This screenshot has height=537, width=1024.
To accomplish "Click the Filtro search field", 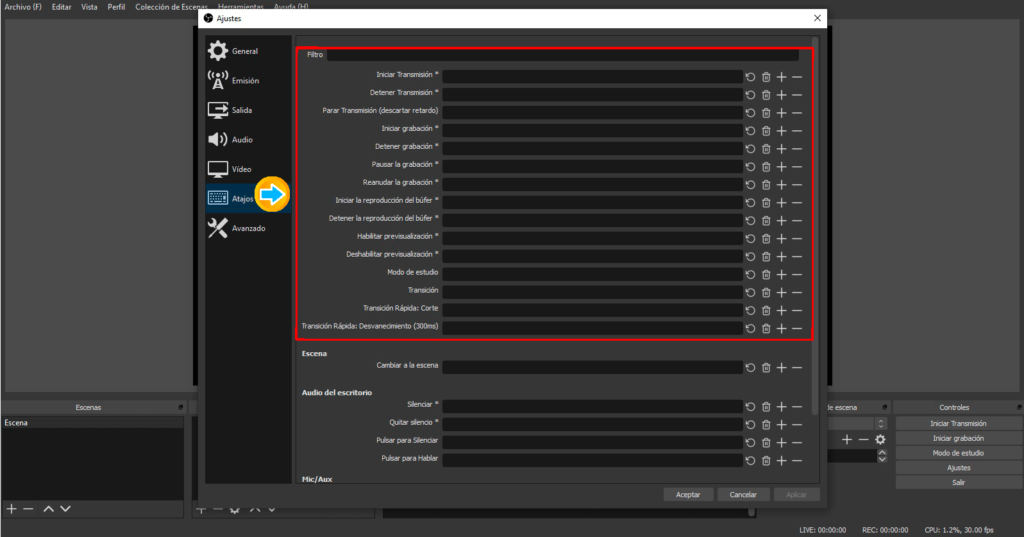I will pyautogui.click(x=562, y=55).
